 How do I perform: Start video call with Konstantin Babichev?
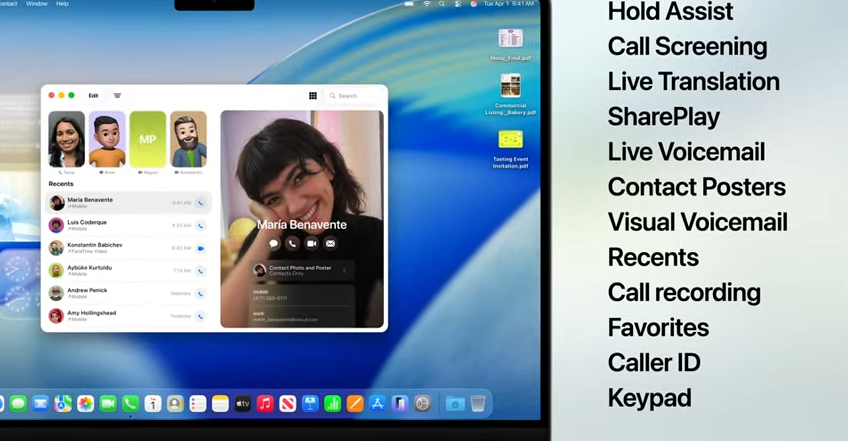click(x=200, y=248)
